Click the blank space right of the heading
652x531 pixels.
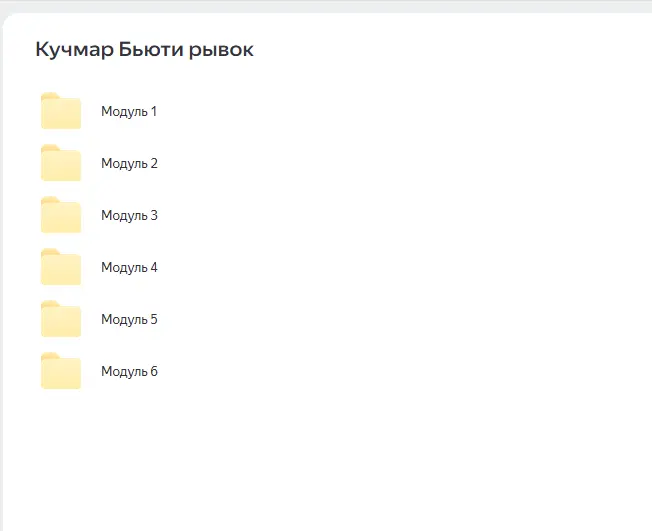click(450, 50)
